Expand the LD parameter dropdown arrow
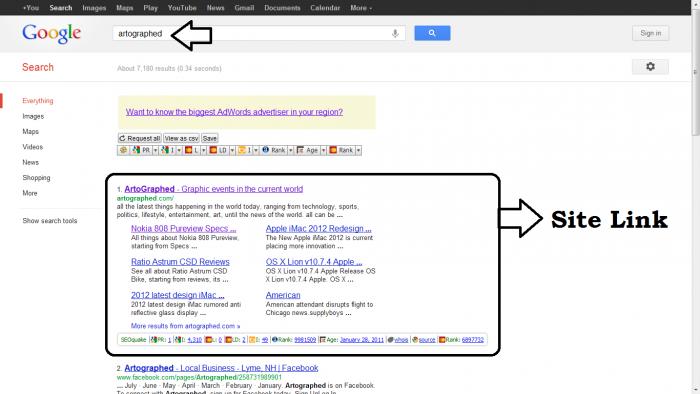The image size is (700, 394). 232,150
